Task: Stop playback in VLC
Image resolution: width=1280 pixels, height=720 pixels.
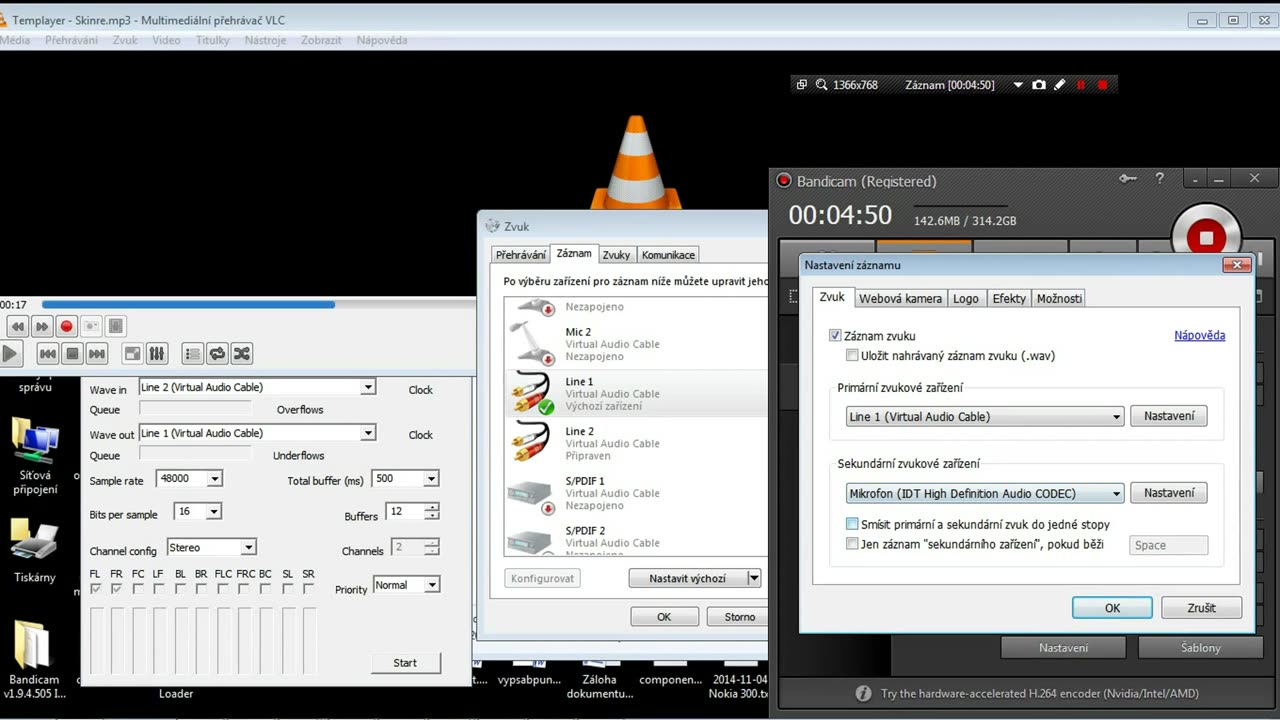Action: [72, 353]
